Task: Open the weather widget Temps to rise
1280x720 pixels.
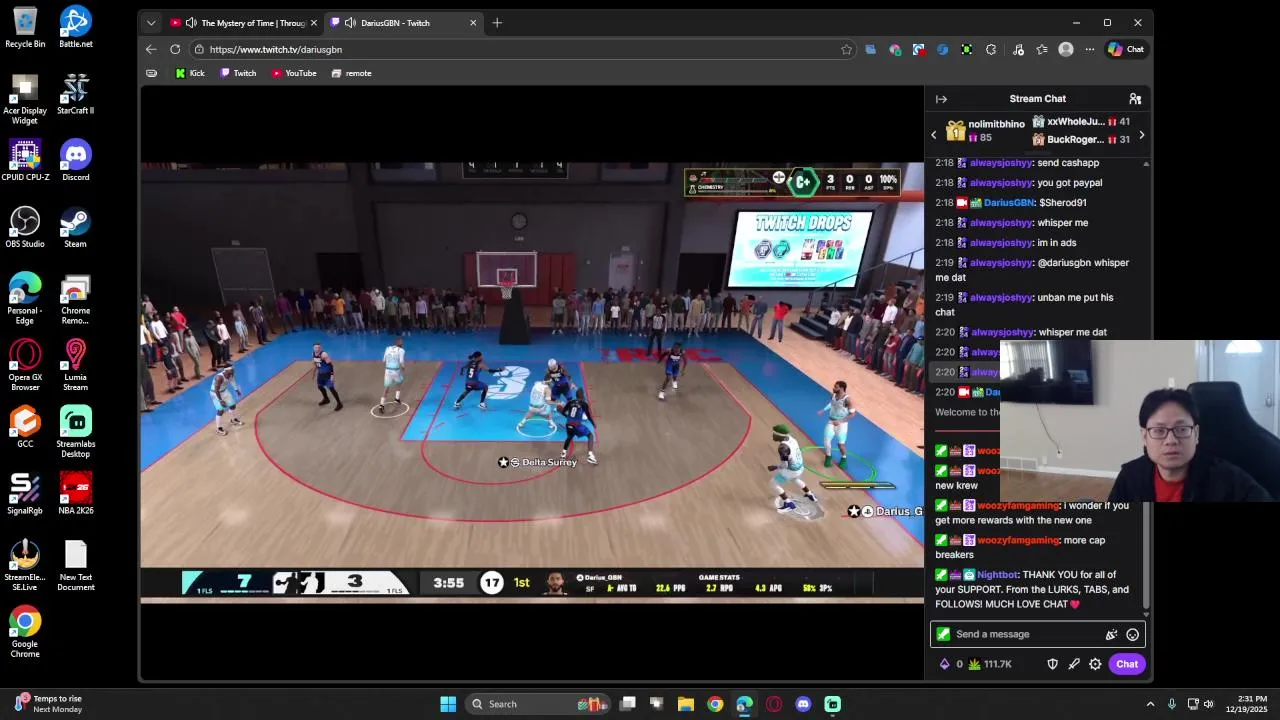Action: pos(48,704)
